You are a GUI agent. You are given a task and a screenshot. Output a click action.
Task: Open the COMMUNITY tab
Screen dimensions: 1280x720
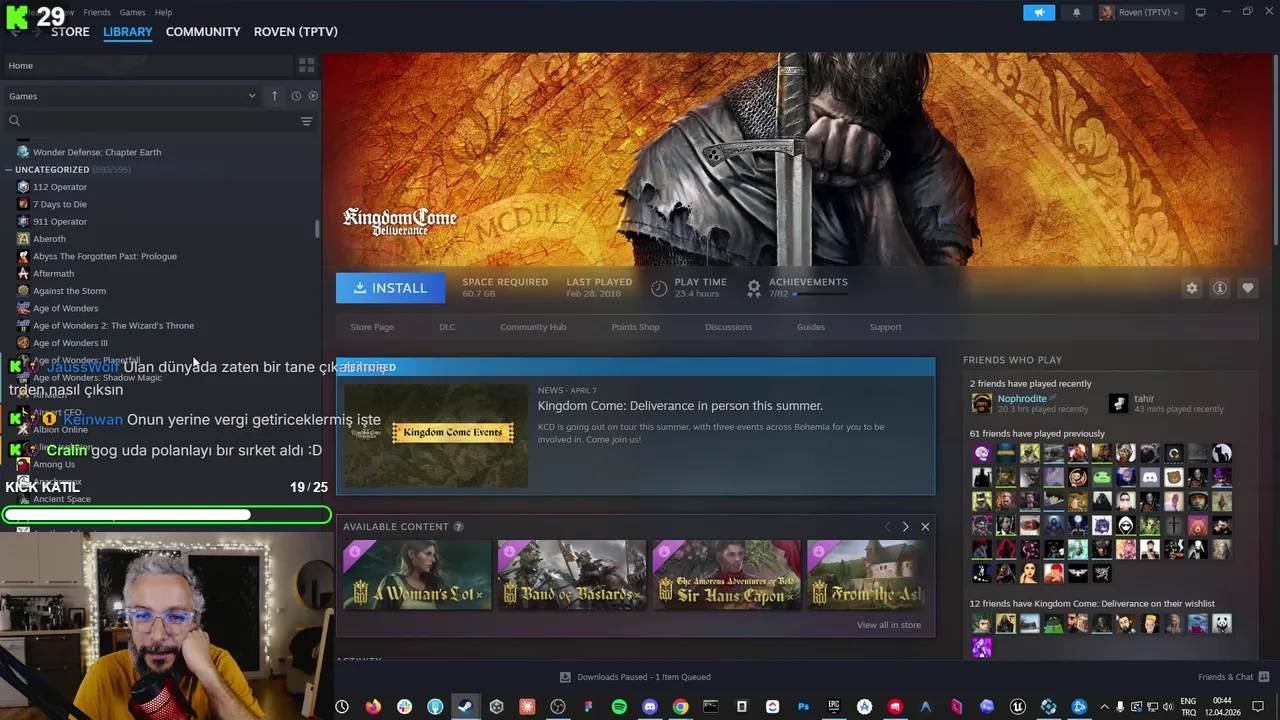point(203,32)
